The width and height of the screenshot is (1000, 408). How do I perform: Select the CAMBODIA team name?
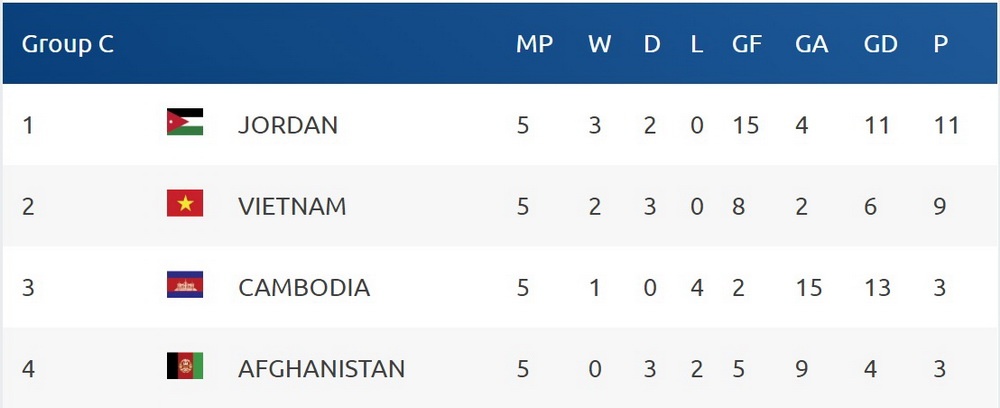click(304, 288)
